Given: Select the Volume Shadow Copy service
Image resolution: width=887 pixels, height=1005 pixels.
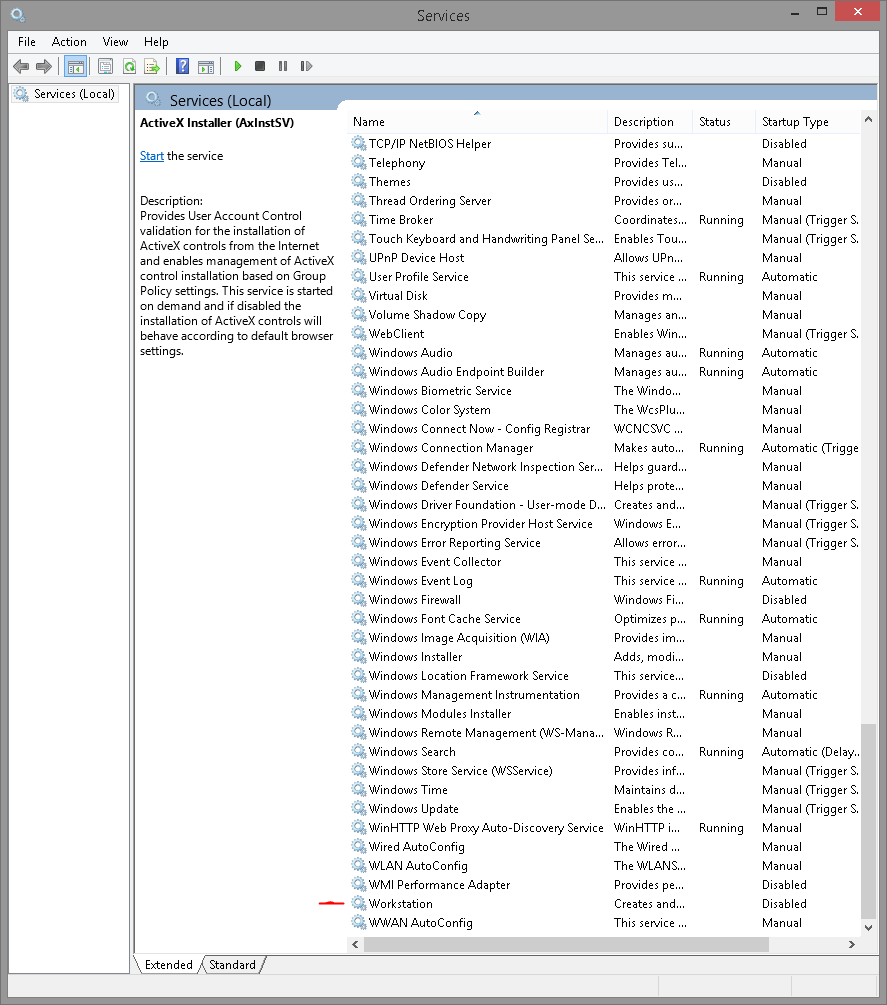Looking at the screenshot, I should (604, 315).
